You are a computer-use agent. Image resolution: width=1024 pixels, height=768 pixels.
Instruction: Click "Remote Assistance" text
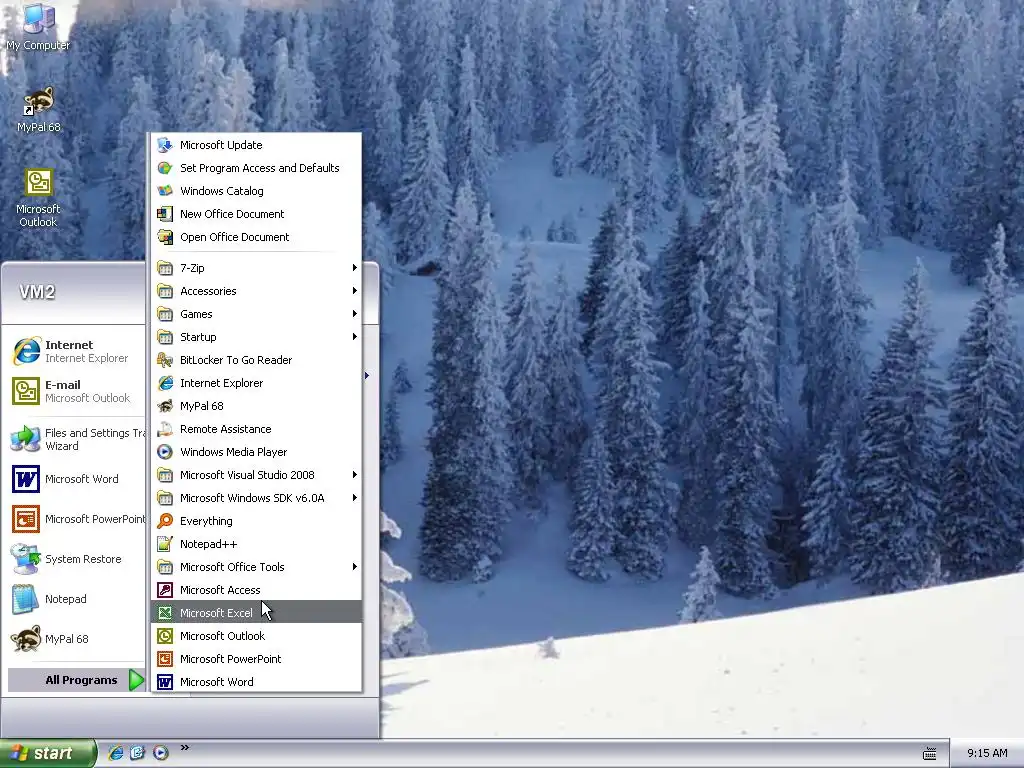click(225, 429)
